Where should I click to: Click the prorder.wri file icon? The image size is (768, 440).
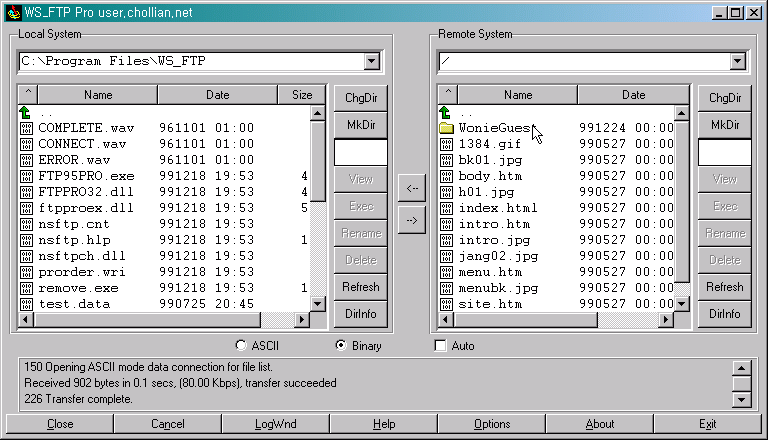point(26,272)
